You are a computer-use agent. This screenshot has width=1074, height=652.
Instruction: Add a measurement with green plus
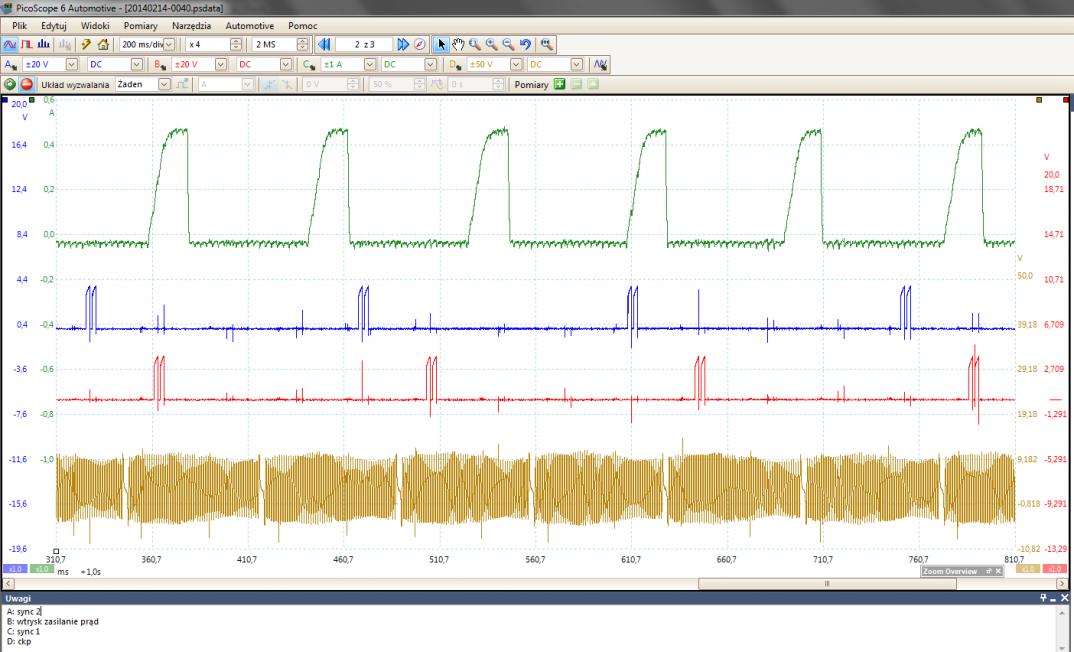pos(560,85)
